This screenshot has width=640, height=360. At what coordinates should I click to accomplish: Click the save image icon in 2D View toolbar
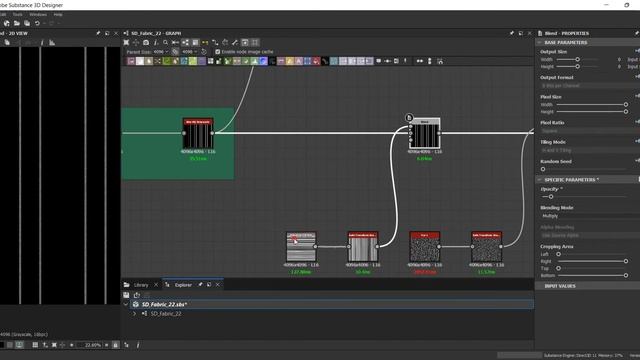click(x=7, y=42)
